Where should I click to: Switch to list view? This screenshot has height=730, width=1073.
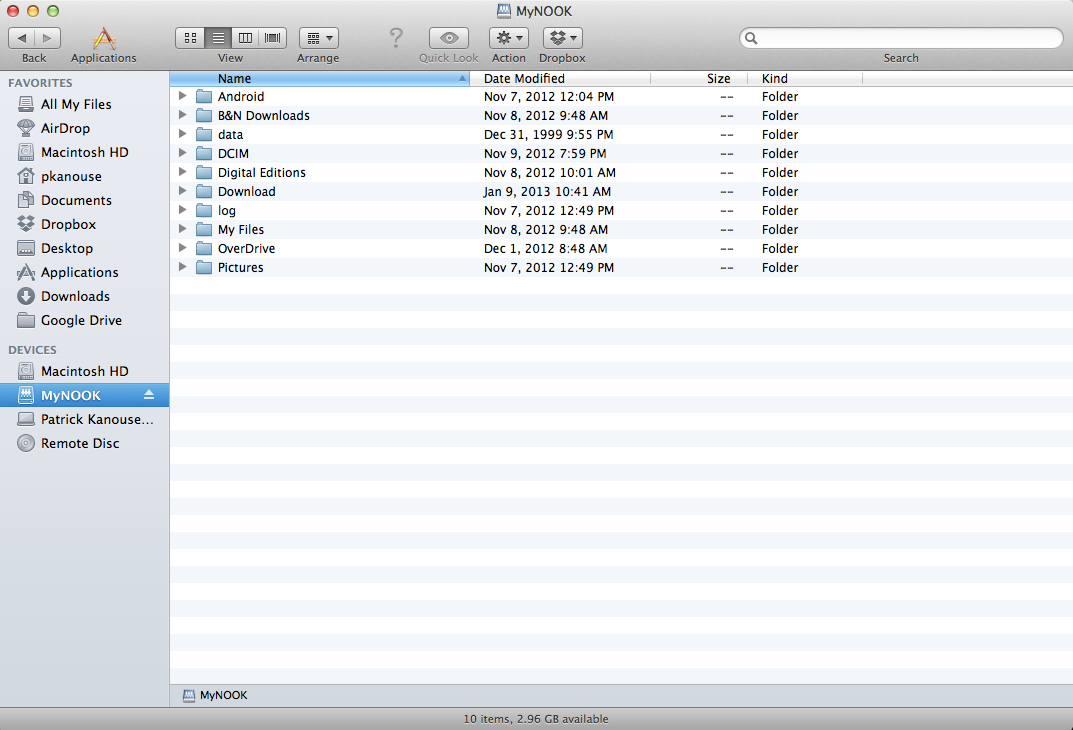(x=218, y=38)
